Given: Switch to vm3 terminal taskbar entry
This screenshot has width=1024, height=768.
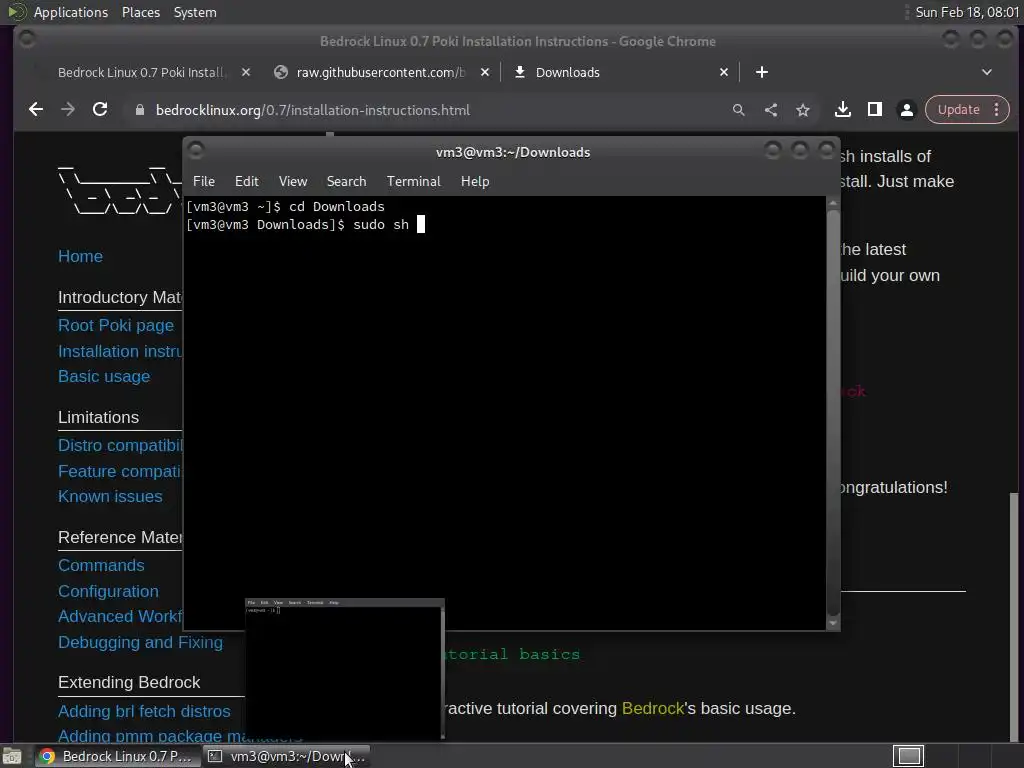Looking at the screenshot, I should click(286, 756).
